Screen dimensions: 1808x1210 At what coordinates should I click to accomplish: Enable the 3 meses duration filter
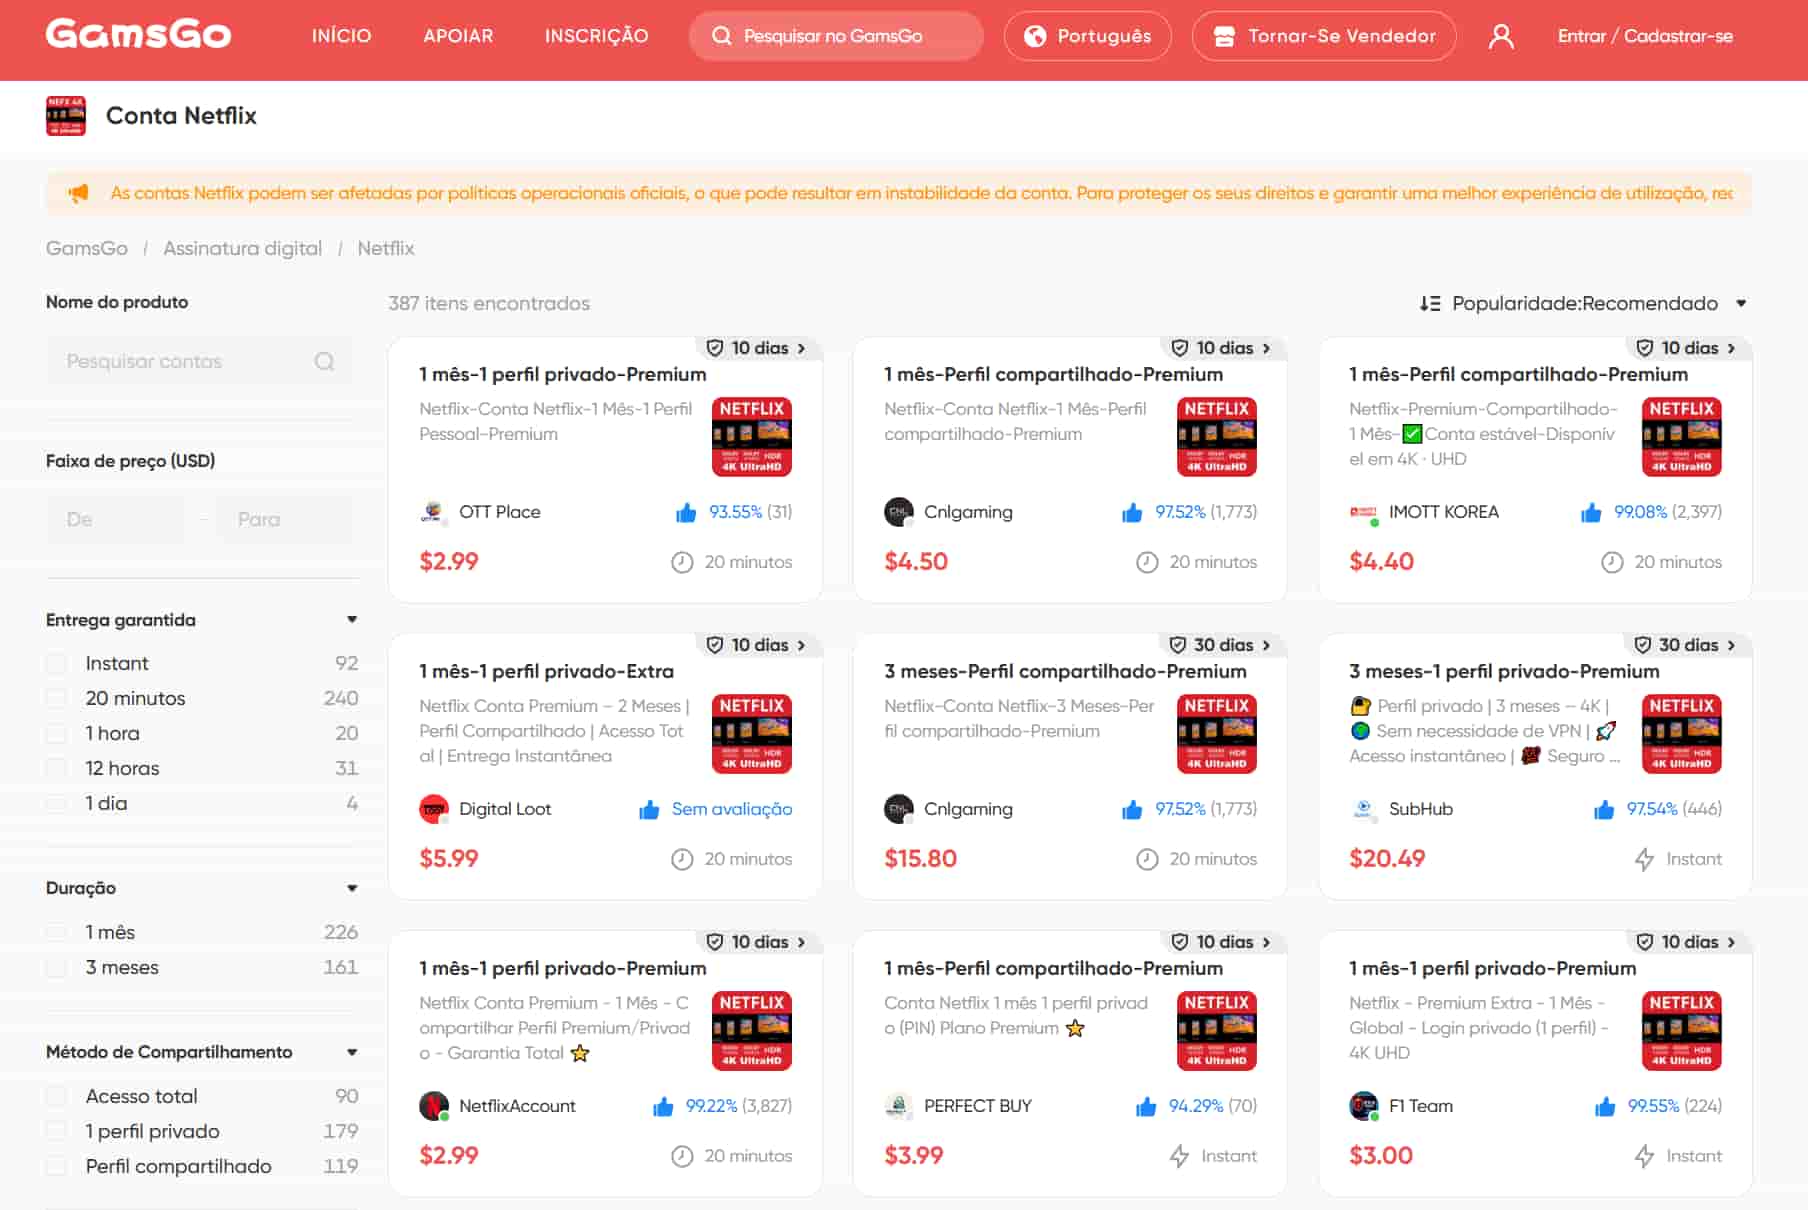[57, 967]
